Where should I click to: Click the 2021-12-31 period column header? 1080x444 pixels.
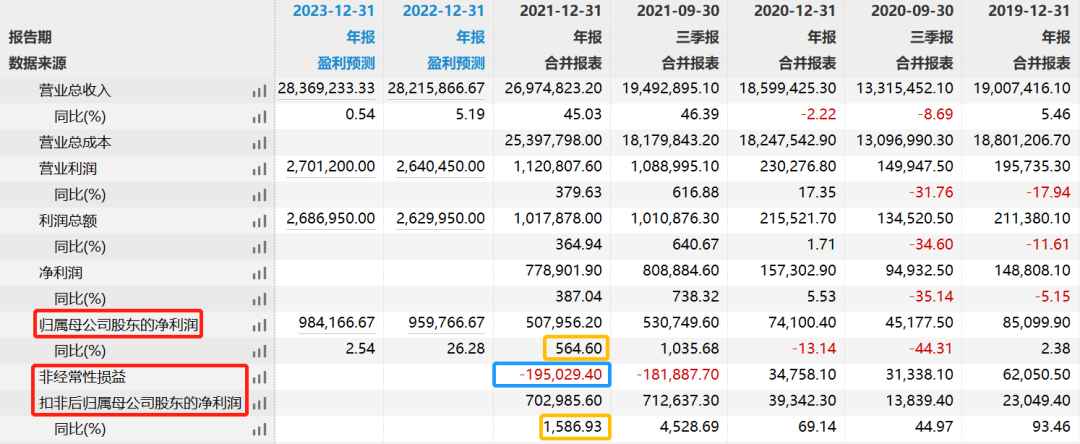(560, 11)
